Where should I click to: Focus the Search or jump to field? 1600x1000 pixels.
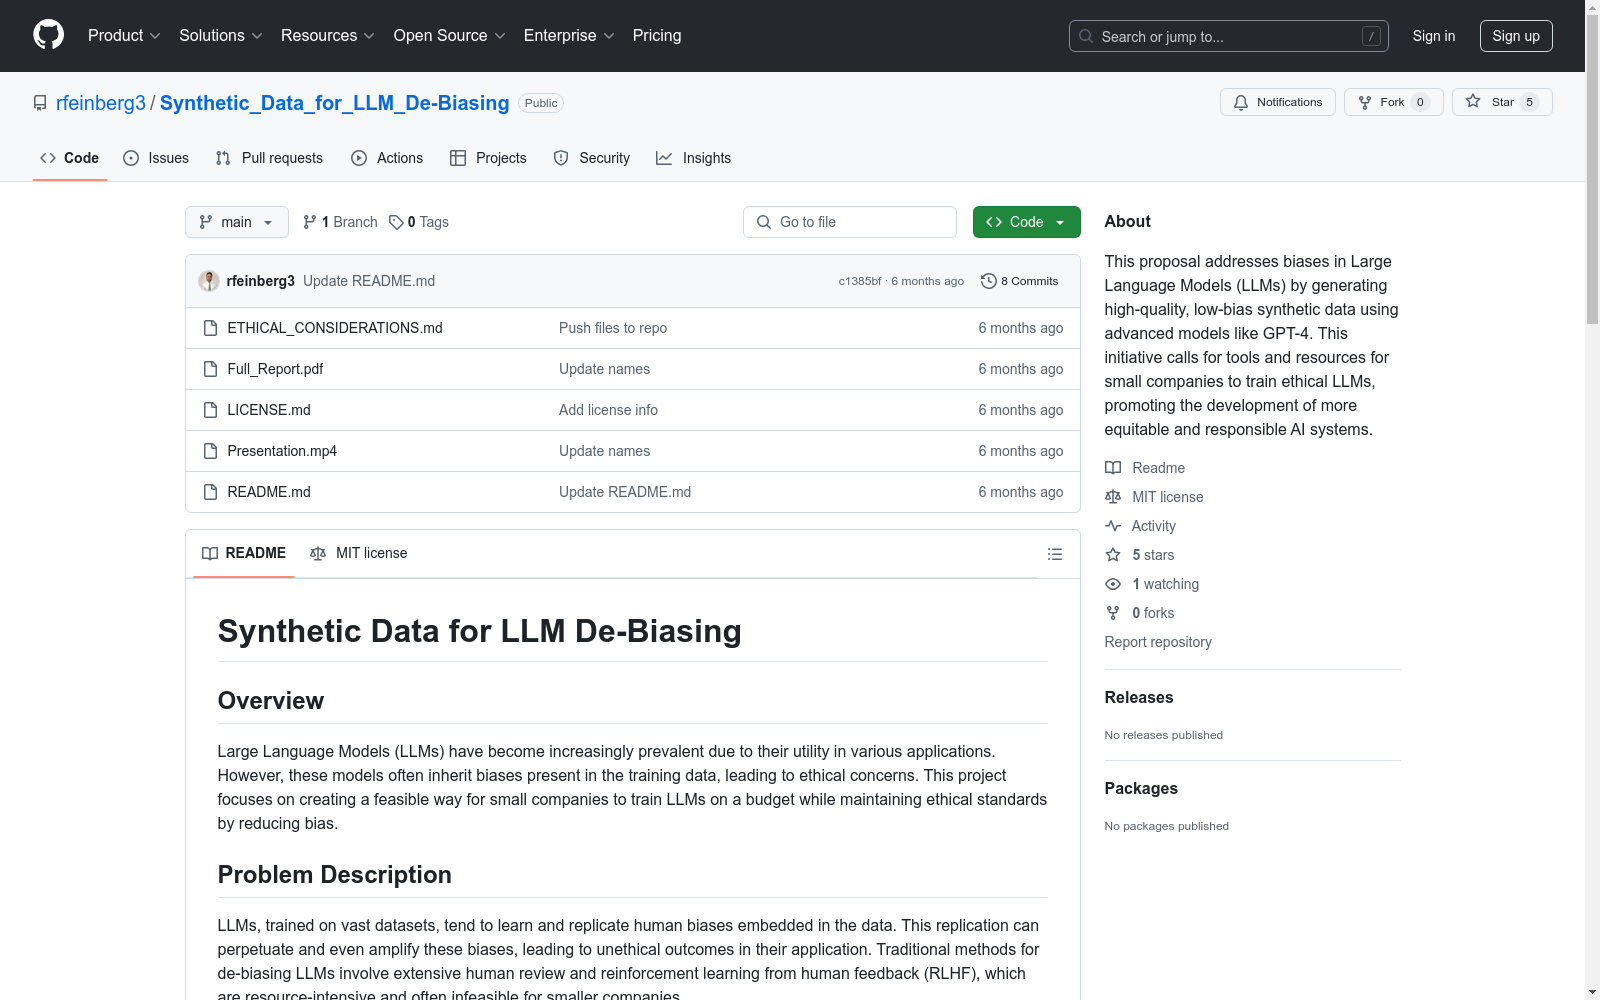(x=1229, y=36)
